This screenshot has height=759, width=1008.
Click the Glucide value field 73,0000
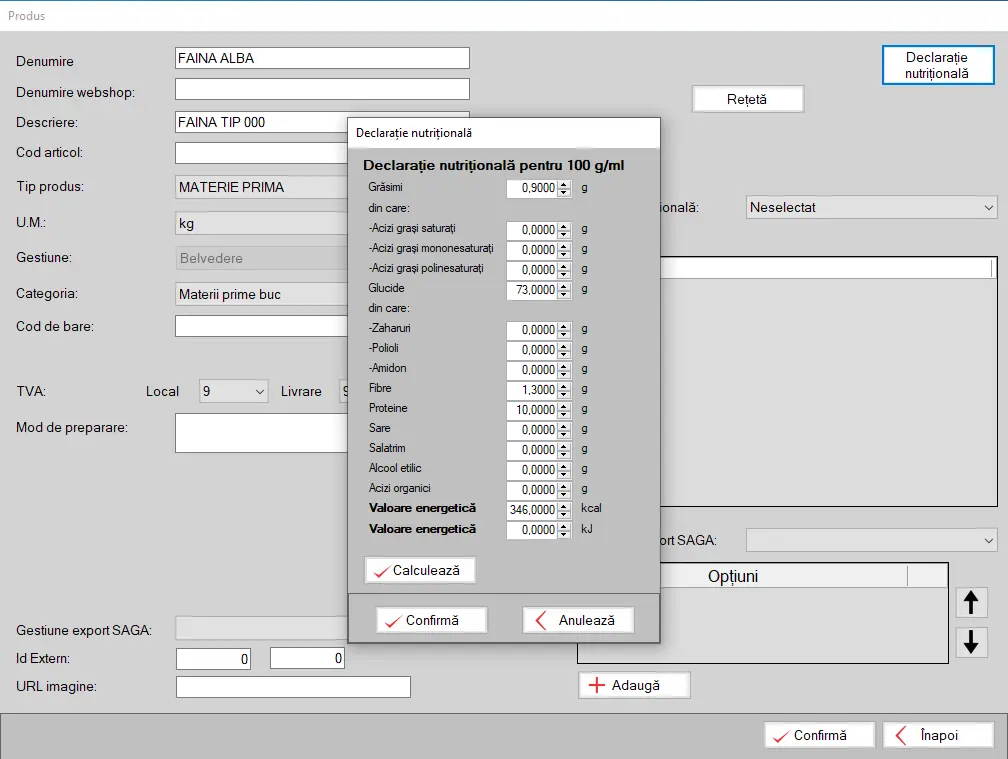532,290
